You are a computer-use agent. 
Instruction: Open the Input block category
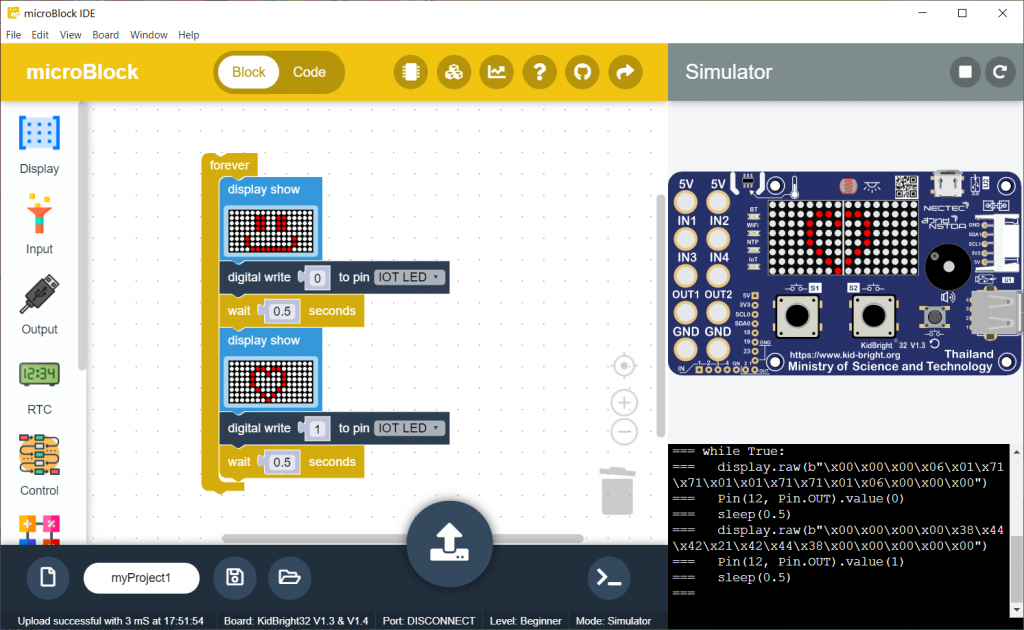coord(39,225)
